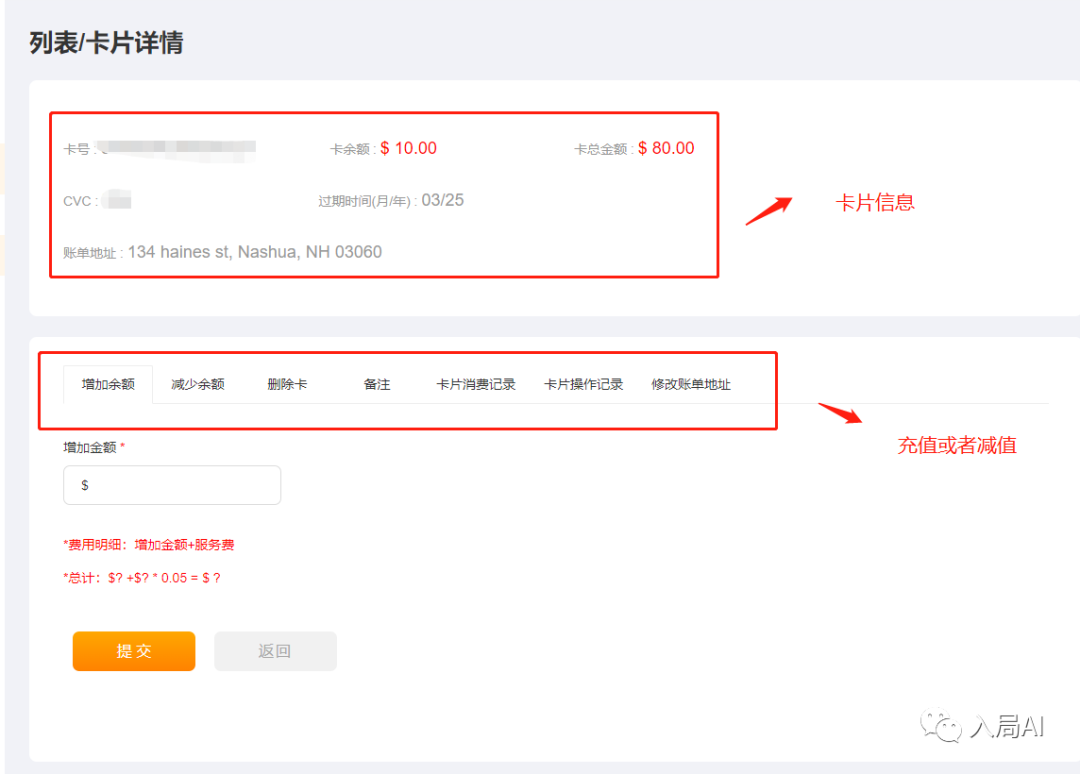Click the gray 返回 button
The image size is (1080, 774).
pos(275,651)
